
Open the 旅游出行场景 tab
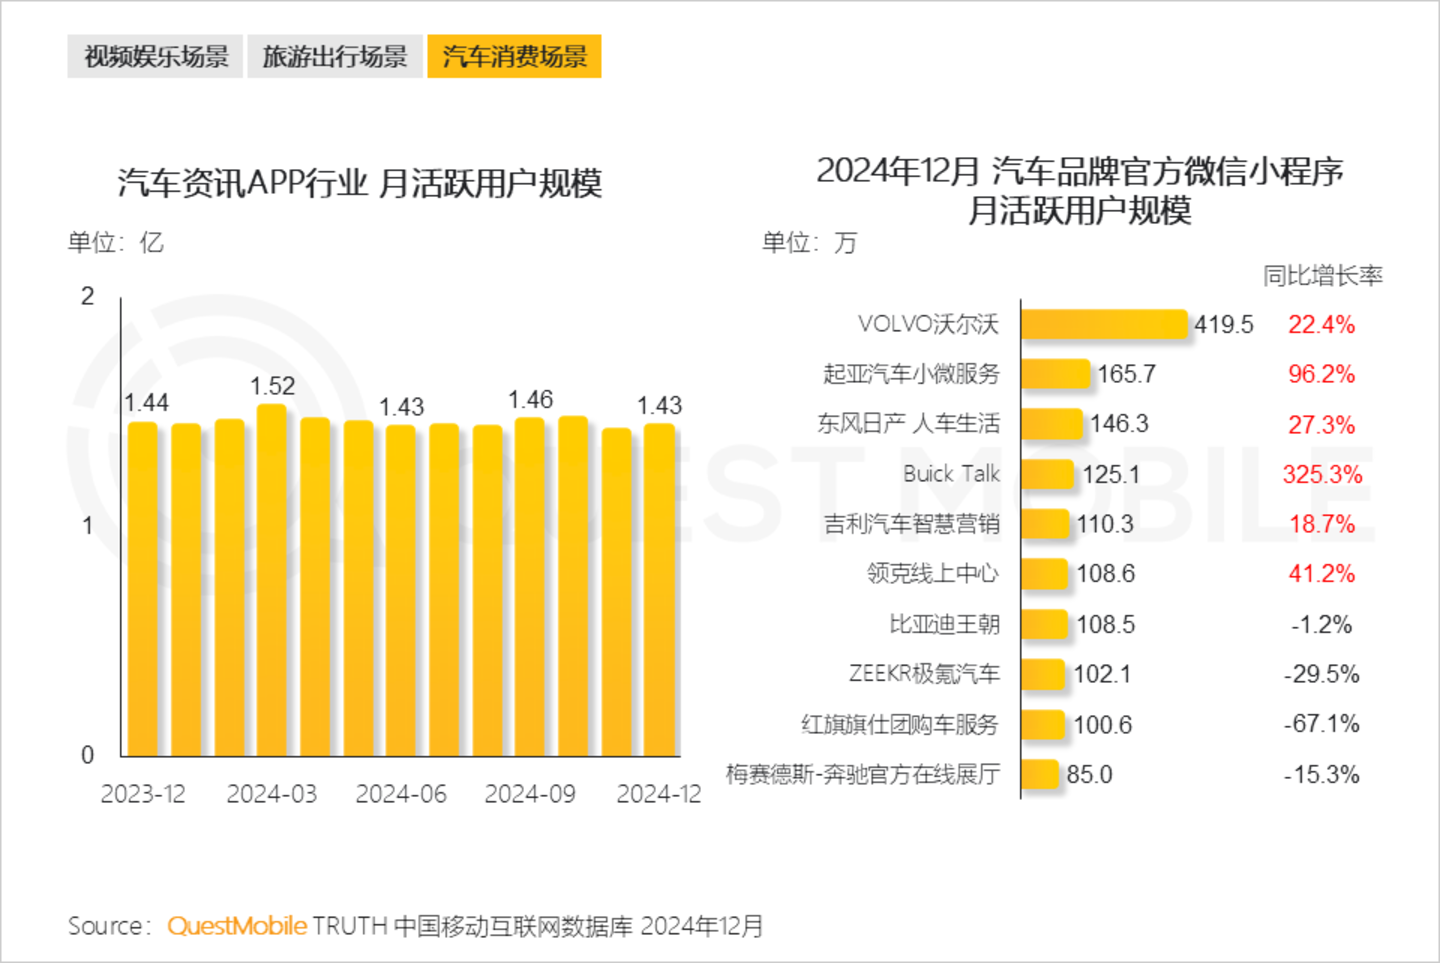(335, 56)
